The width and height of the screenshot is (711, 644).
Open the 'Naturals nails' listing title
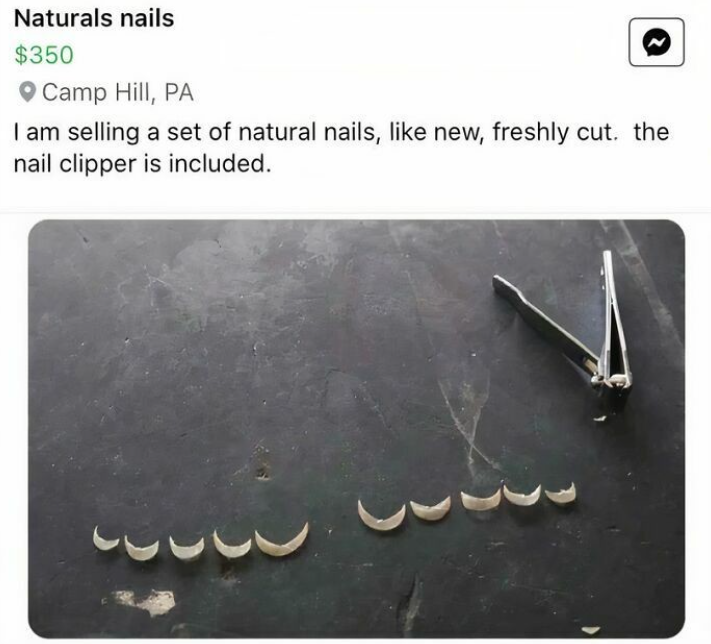coord(94,19)
